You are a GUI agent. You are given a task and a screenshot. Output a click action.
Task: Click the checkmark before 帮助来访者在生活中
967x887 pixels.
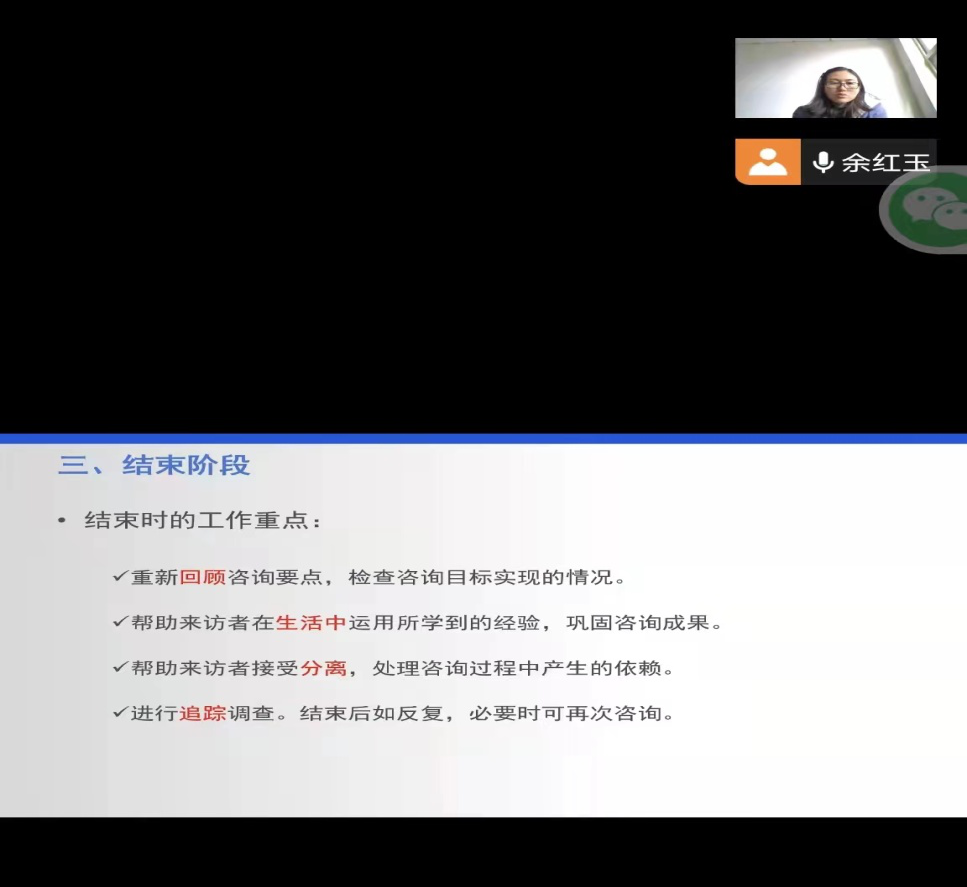pos(119,622)
